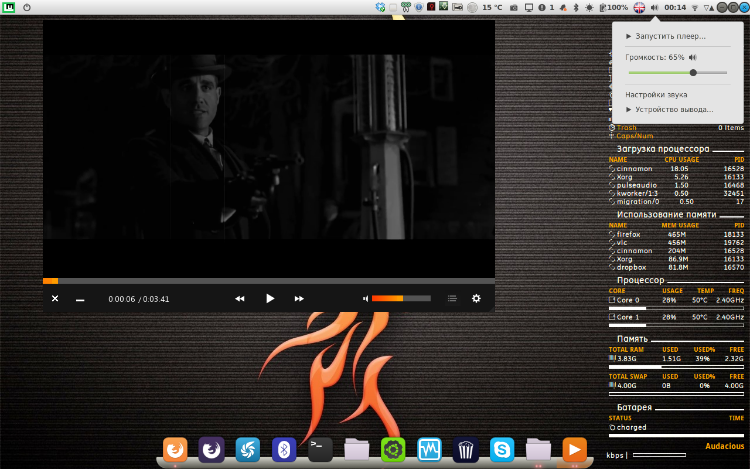Open the player settings gear
The image size is (750, 469).
pyautogui.click(x=476, y=298)
